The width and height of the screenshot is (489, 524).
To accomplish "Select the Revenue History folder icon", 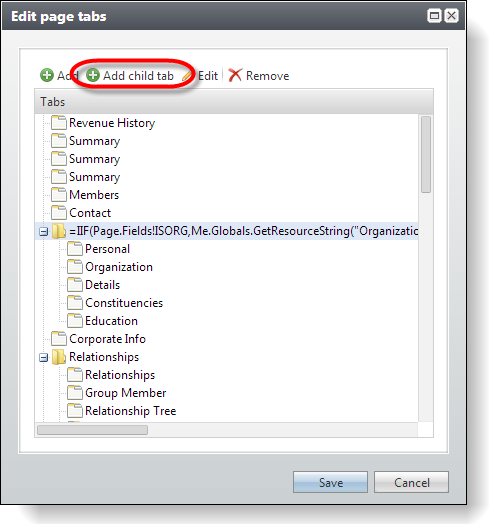I will (59, 123).
